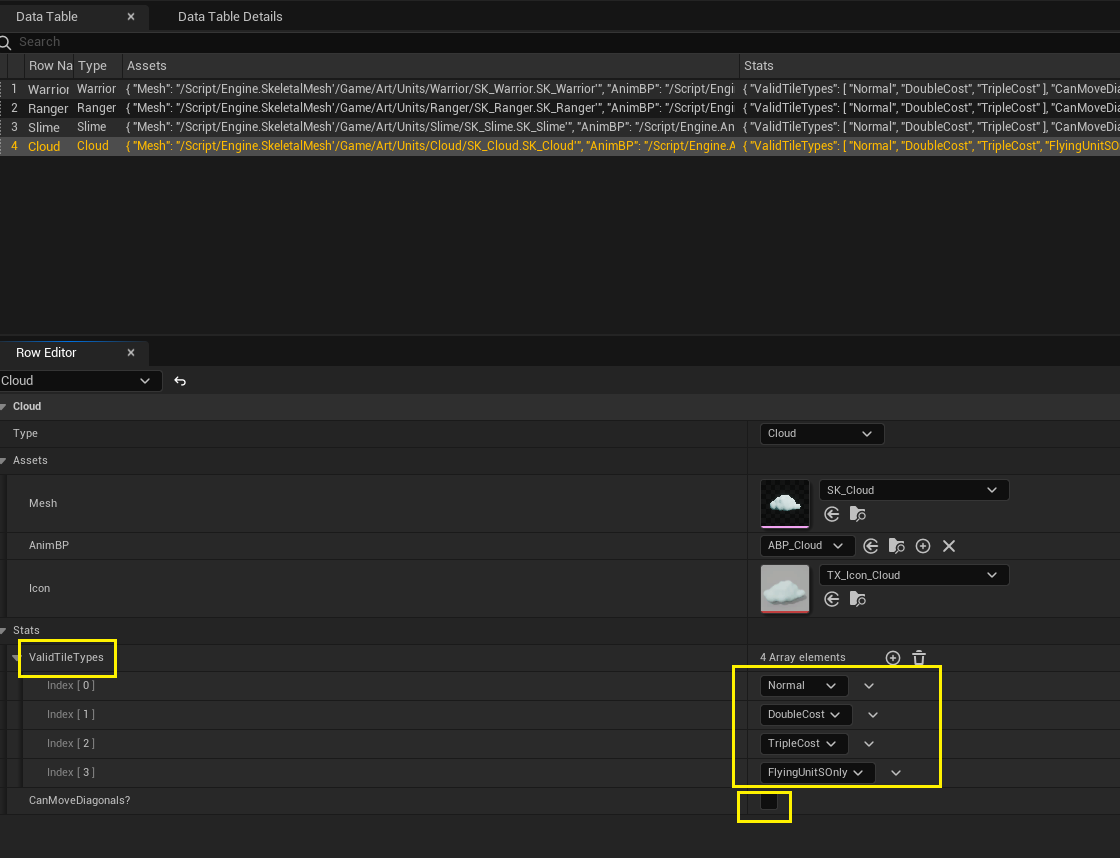Image resolution: width=1120 pixels, height=858 pixels.
Task: Click the SK_Cloud mesh thumbnail
Action: point(785,504)
